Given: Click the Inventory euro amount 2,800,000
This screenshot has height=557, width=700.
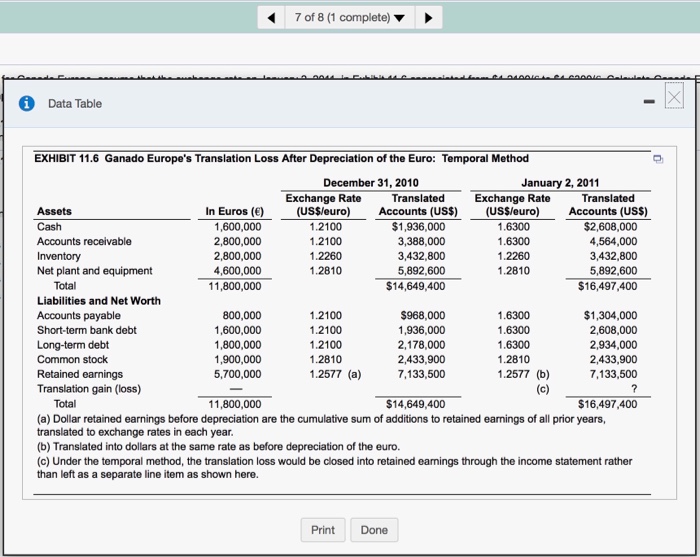Looking at the screenshot, I should point(237,256).
